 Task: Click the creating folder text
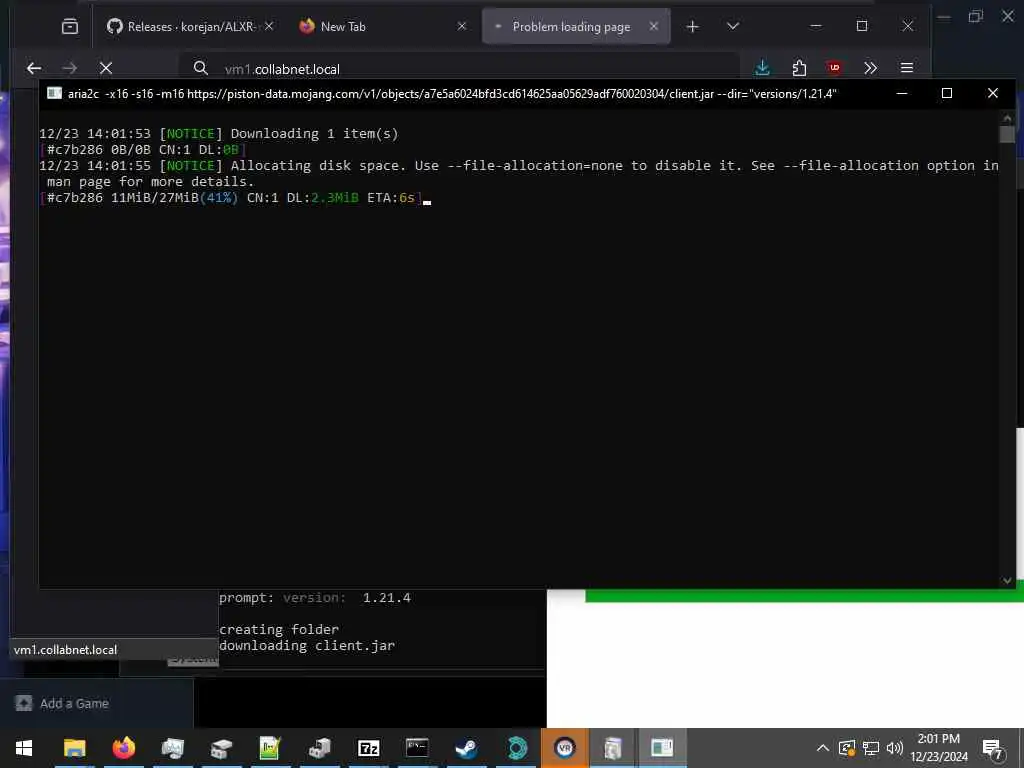tap(279, 630)
